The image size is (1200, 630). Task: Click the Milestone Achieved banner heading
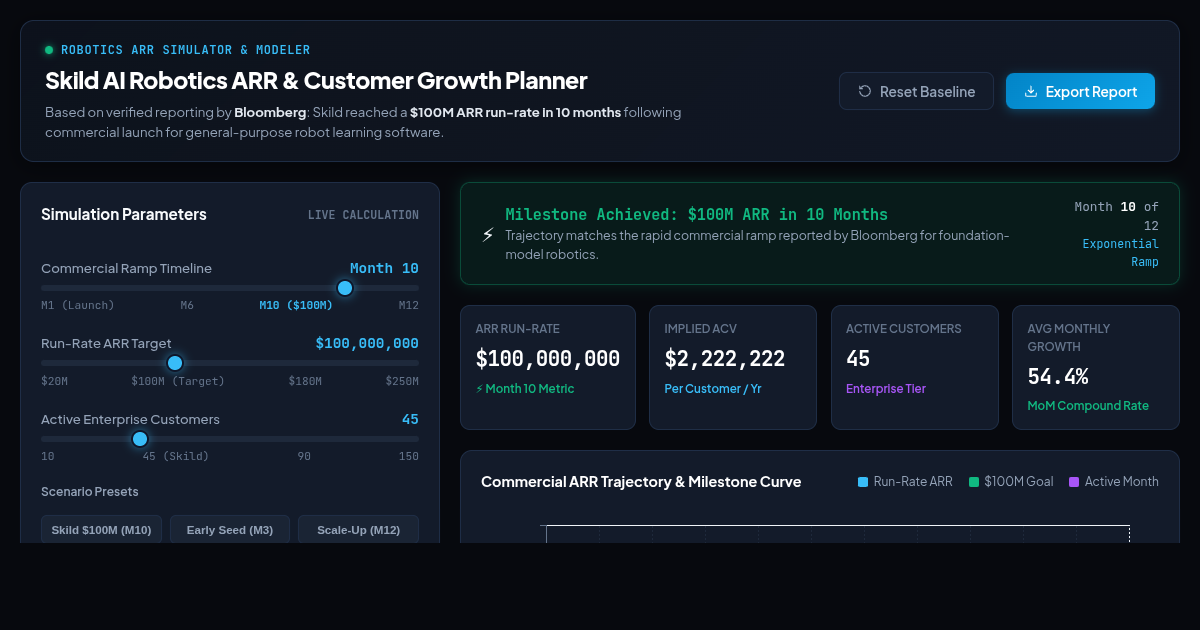[x=697, y=214]
